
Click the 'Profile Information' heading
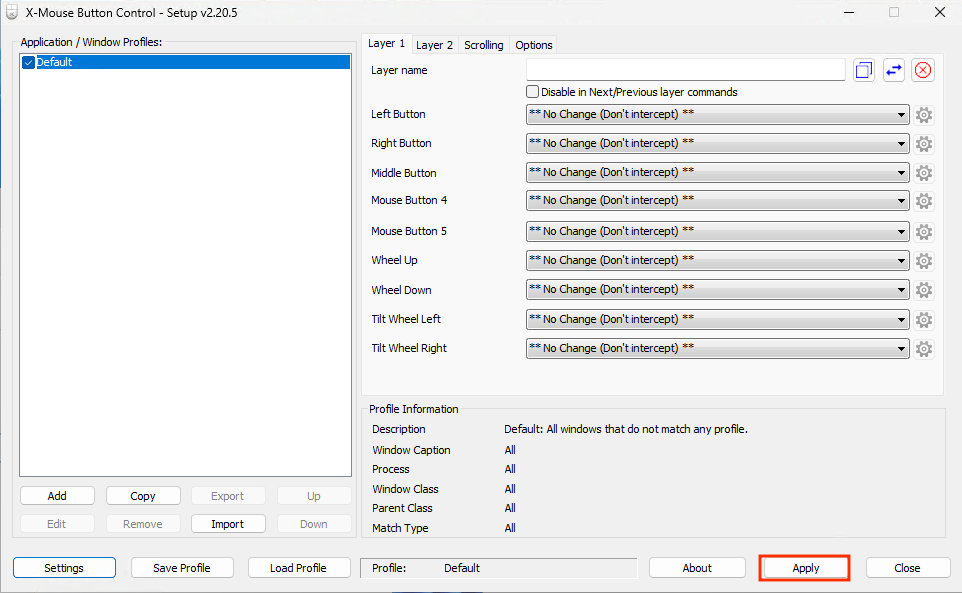point(414,409)
